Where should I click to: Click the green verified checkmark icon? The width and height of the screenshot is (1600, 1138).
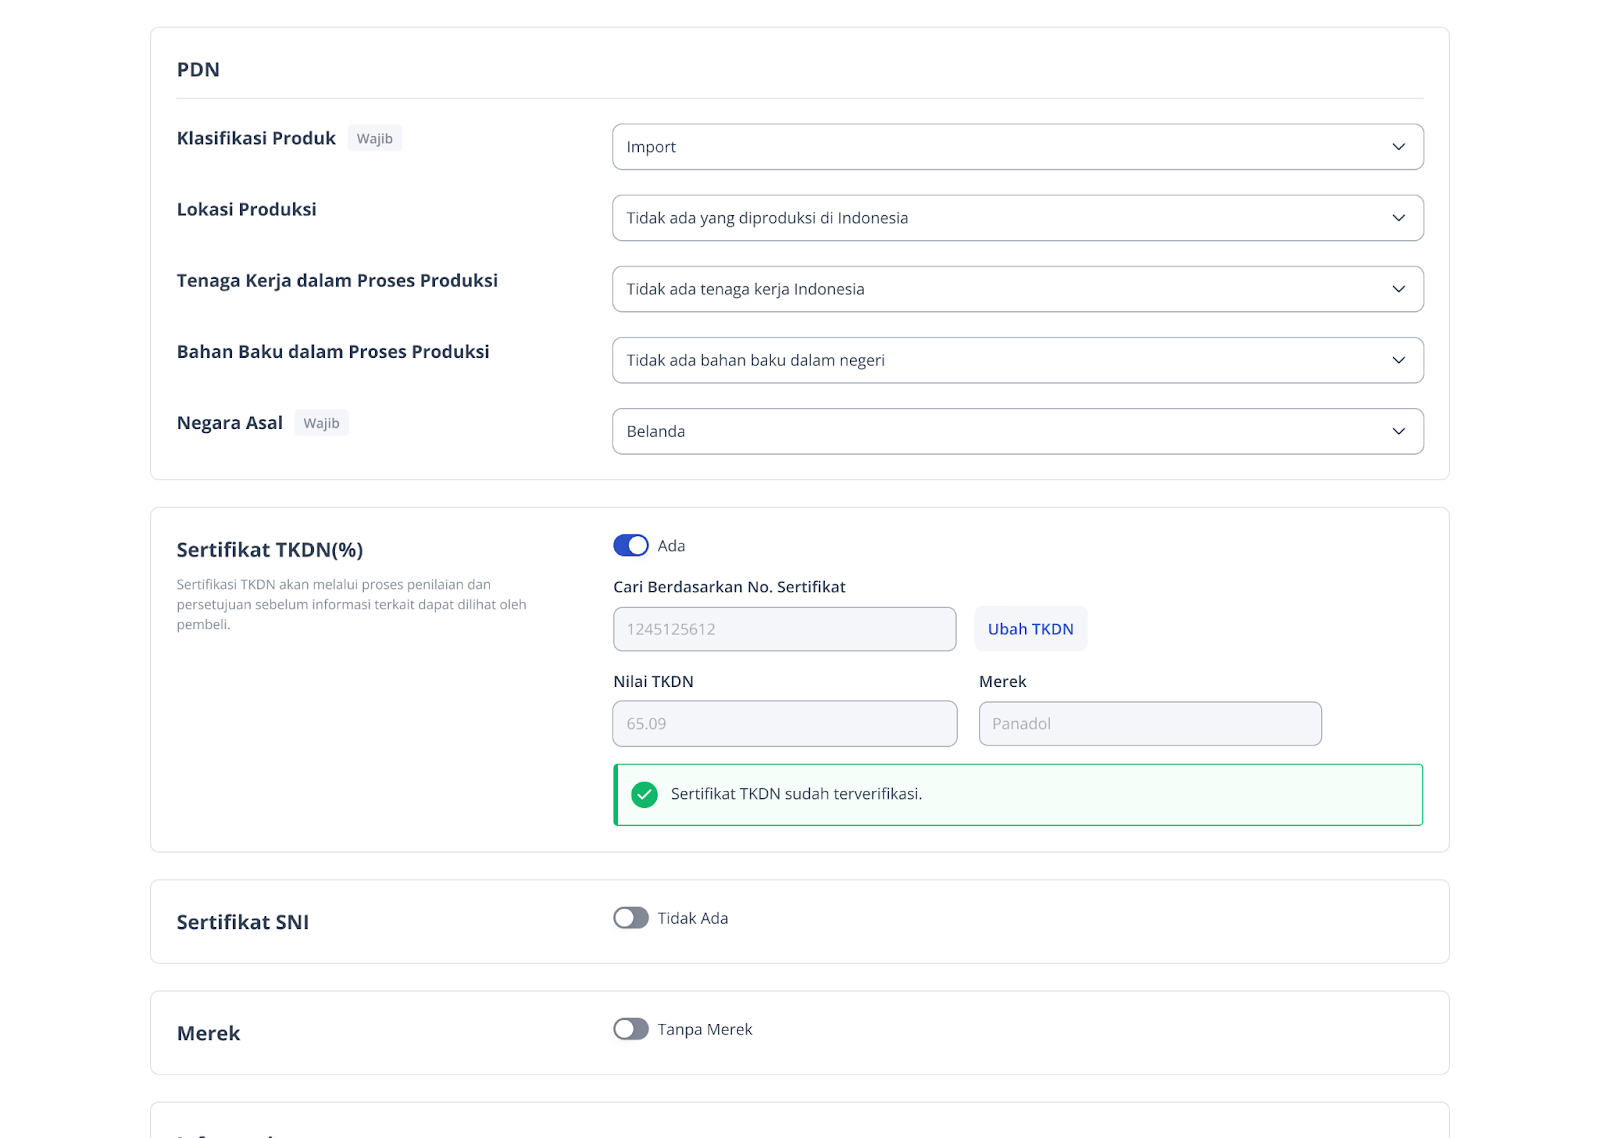click(645, 795)
